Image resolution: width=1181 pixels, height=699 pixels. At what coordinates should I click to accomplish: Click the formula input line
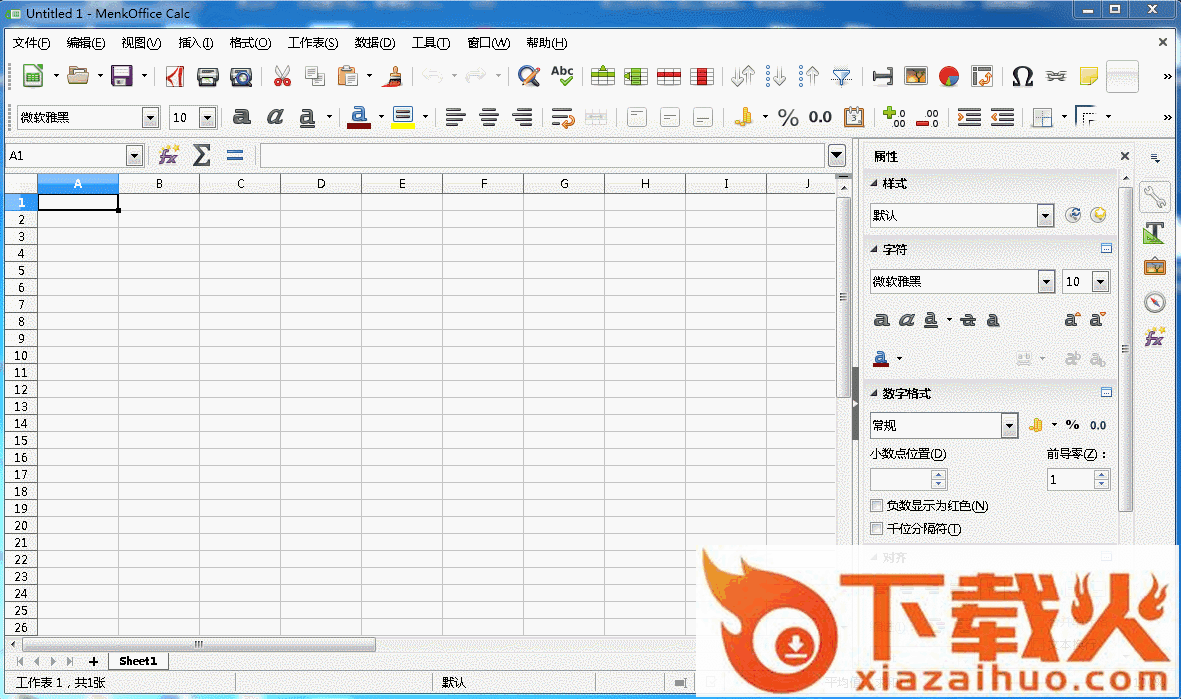pos(542,156)
